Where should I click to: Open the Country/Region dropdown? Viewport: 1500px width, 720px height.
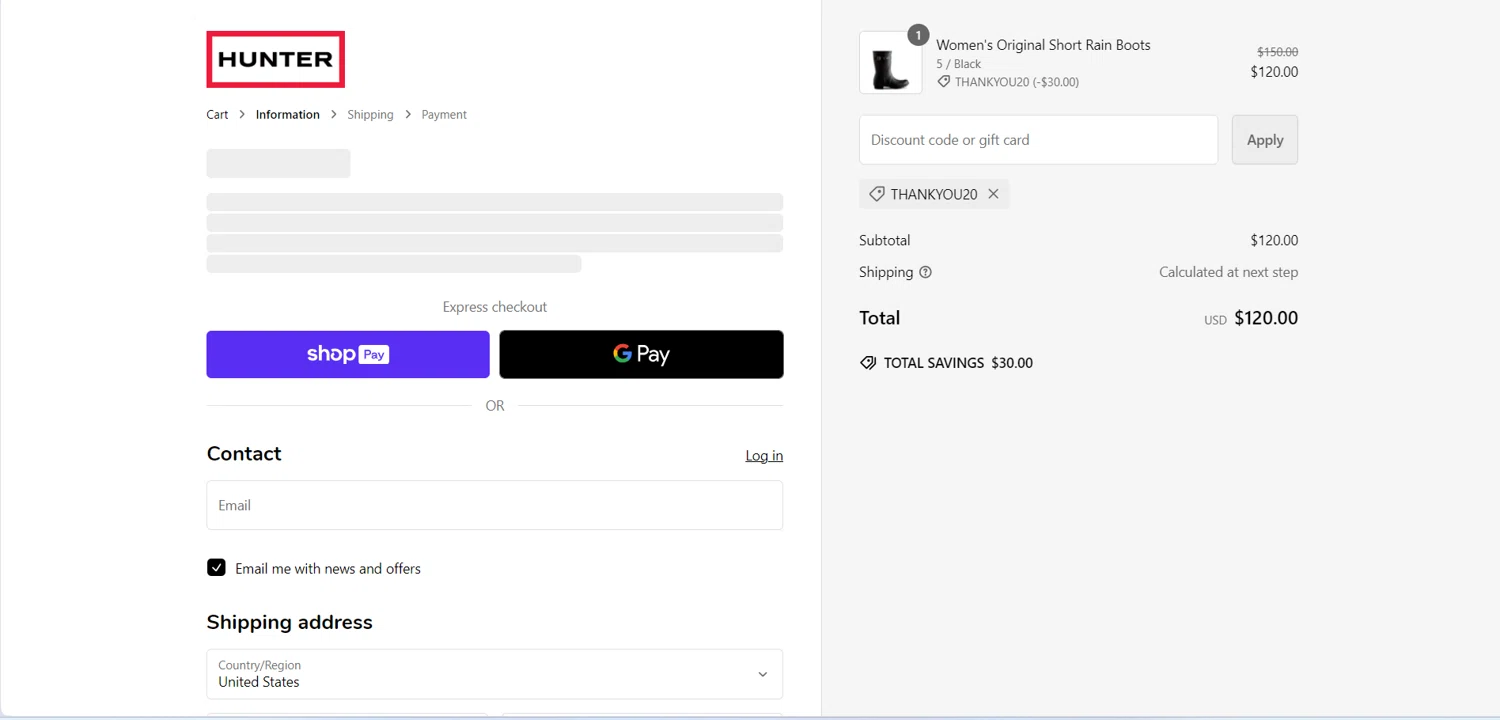pos(495,674)
